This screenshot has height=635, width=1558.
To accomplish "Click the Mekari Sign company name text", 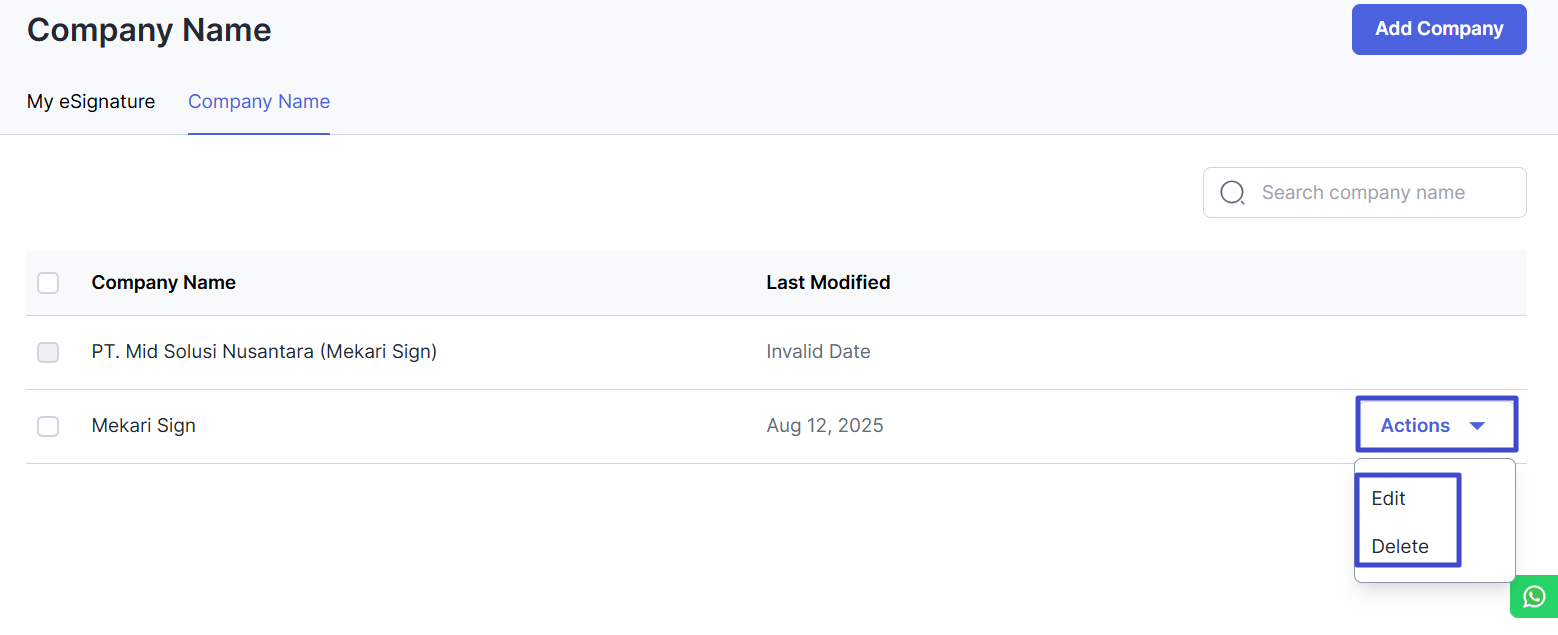I will [x=143, y=426].
